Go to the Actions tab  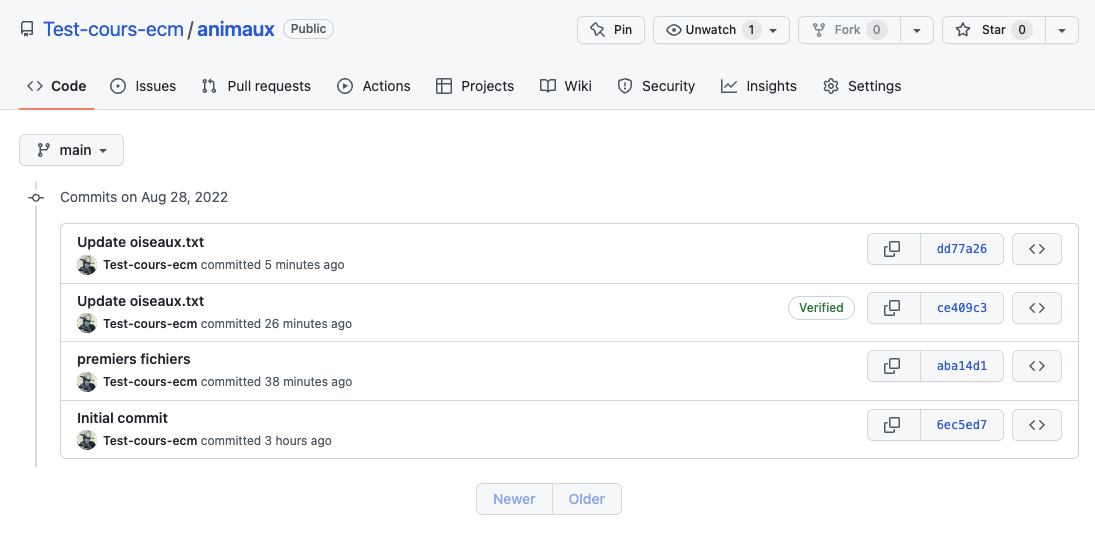click(x=374, y=86)
